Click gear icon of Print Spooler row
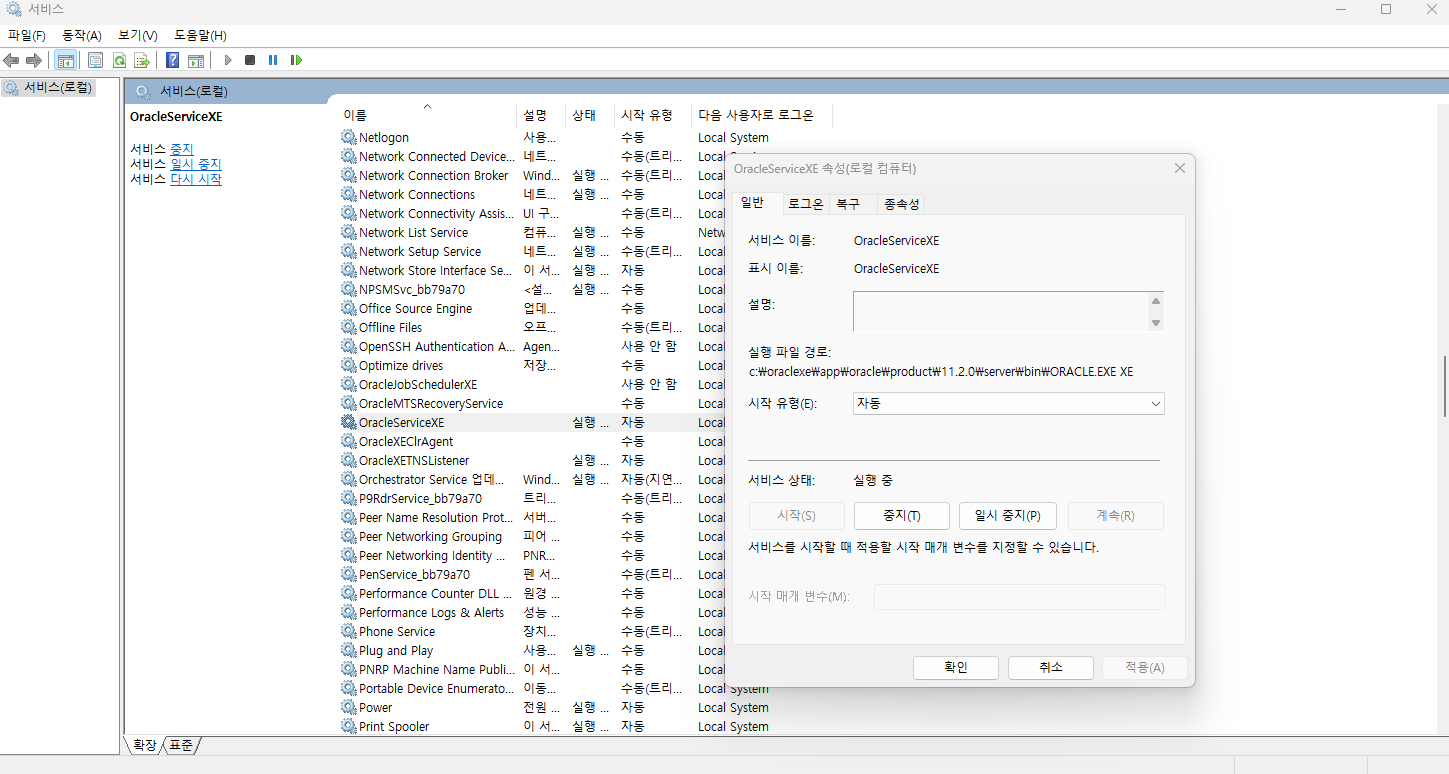This screenshot has height=774, width=1449. pos(349,726)
